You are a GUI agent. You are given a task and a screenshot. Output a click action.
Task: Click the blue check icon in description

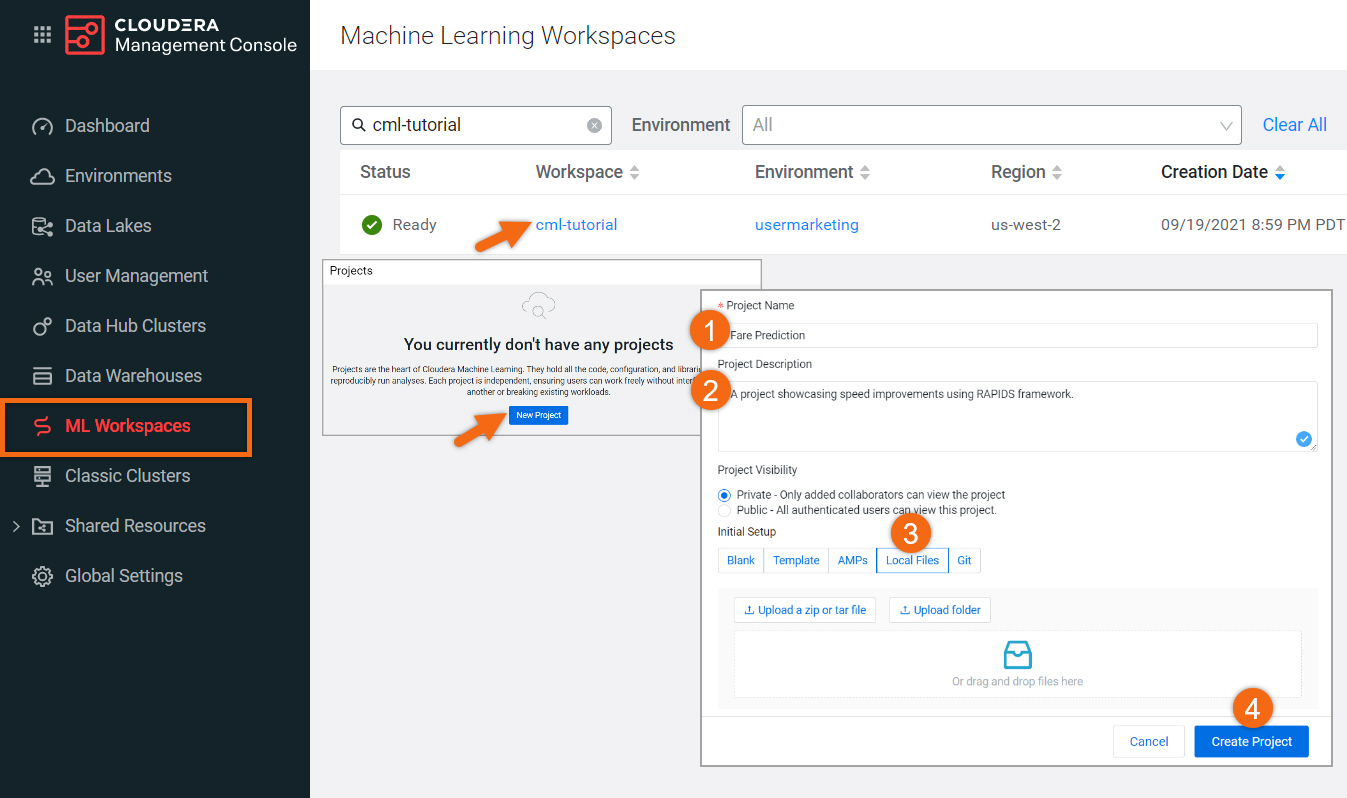point(1303,438)
